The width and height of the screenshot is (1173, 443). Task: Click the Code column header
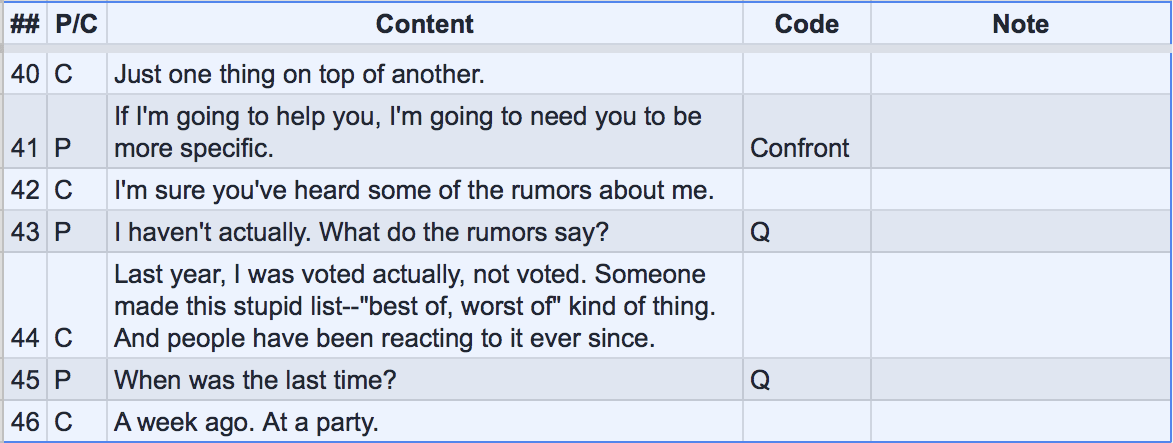click(x=806, y=24)
